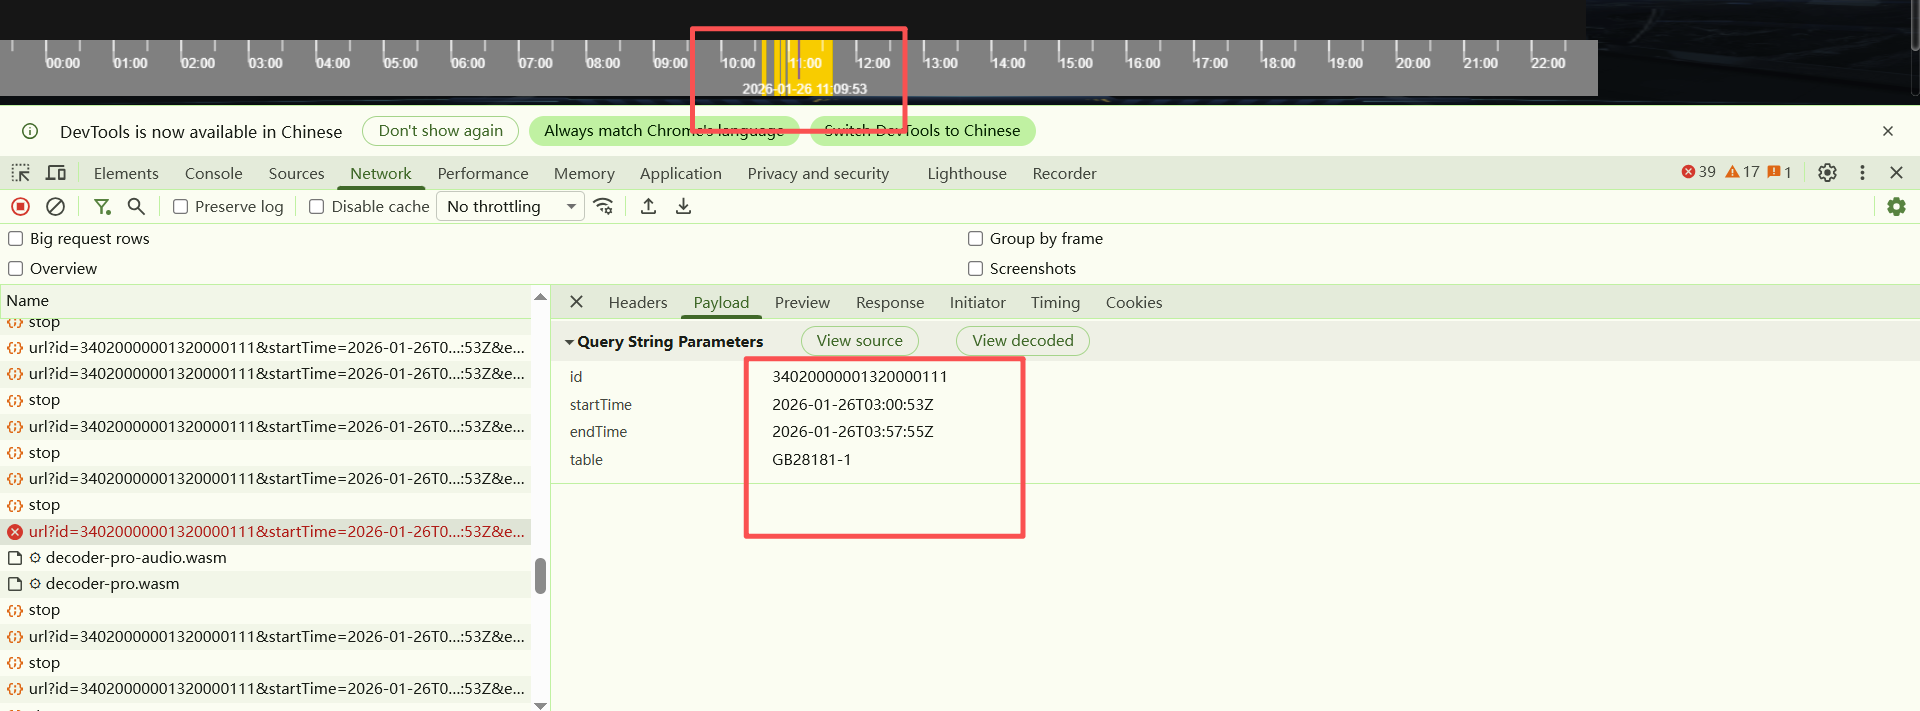1920x711 pixels.
Task: Click 14:00 mark on the timeline
Action: point(1007,63)
